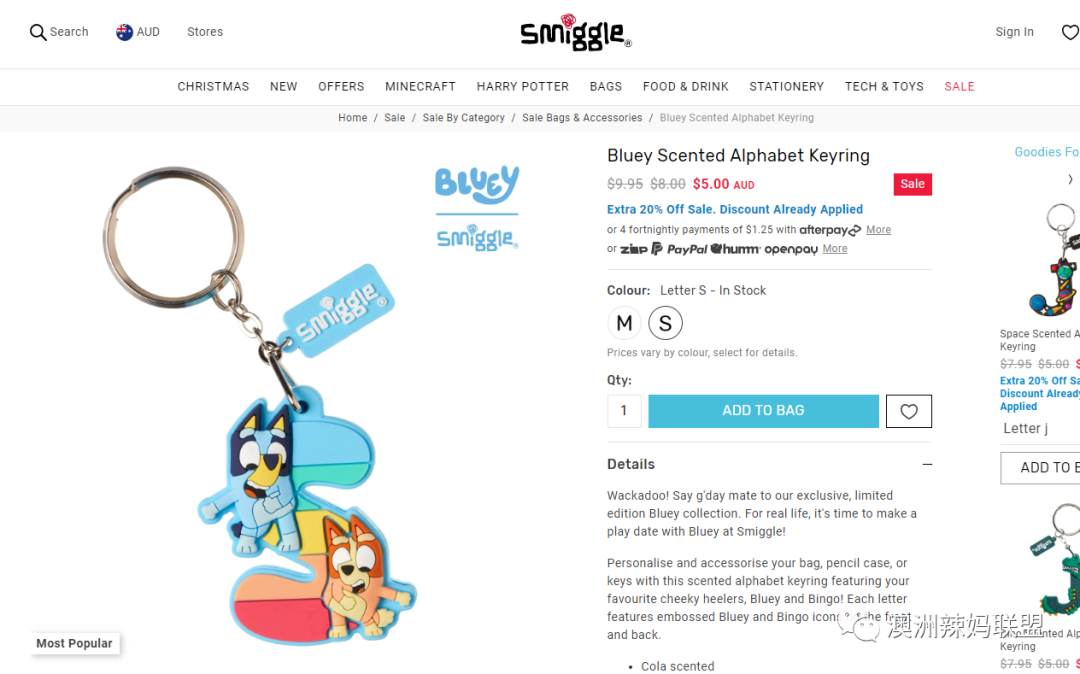
Task: Go to Sale Bags & Accessories breadcrumb
Action: (x=582, y=118)
